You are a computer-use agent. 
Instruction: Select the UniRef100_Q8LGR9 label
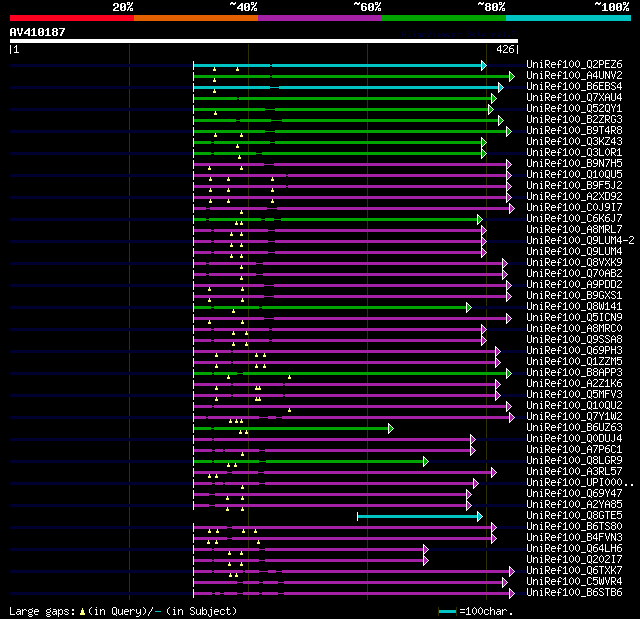[574, 460]
